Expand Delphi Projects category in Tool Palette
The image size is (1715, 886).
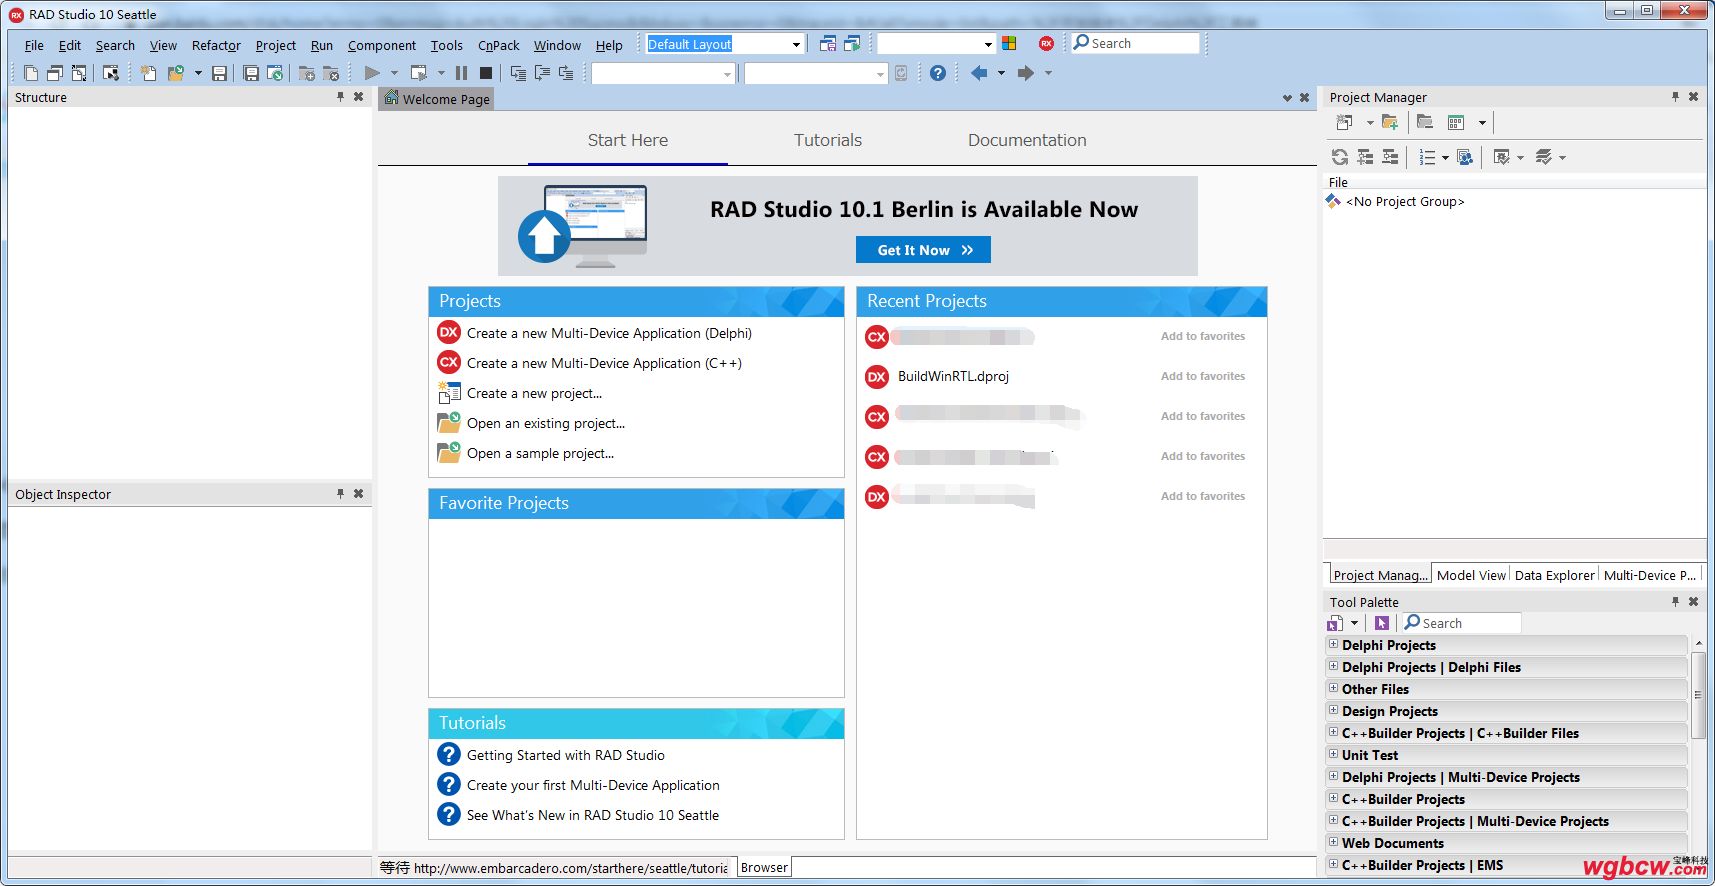click(1333, 645)
